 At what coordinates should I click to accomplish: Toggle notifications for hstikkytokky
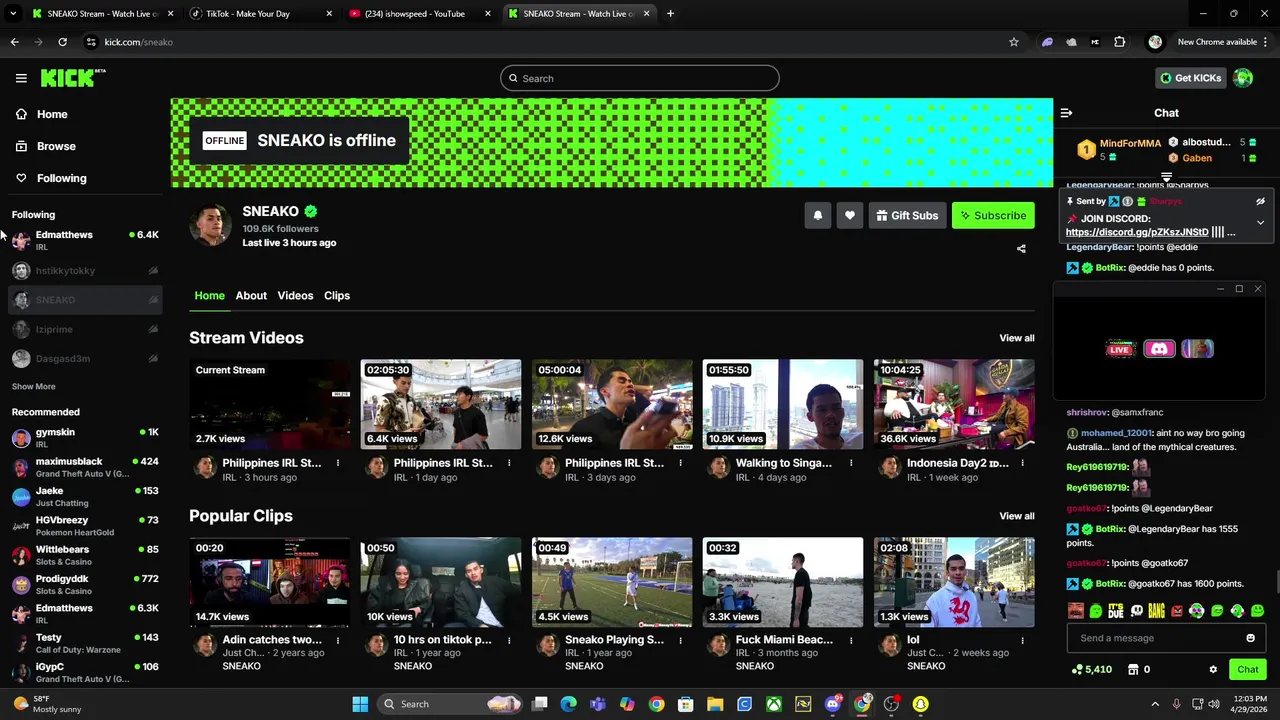[153, 270]
